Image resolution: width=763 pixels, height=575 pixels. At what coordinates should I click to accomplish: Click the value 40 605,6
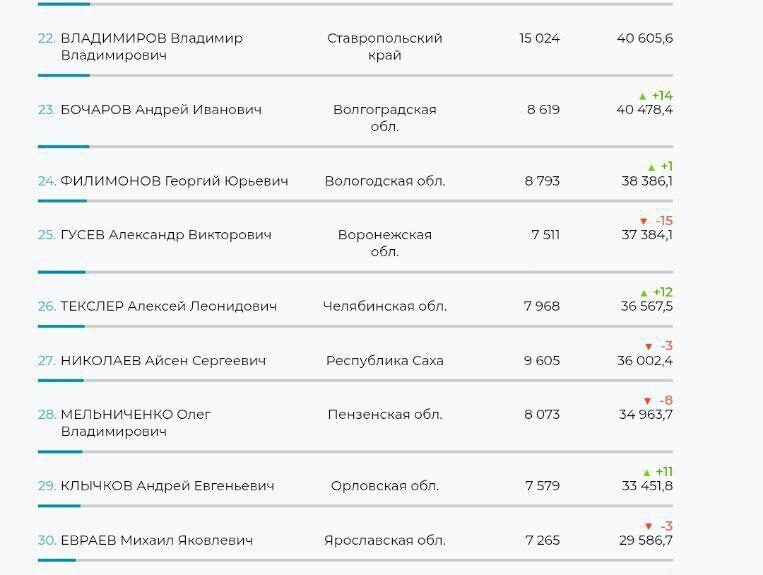coord(644,38)
